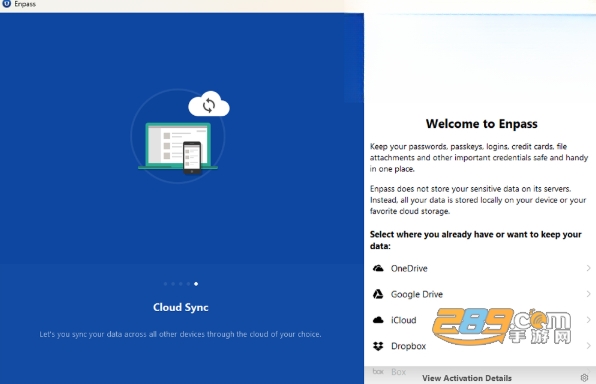Click the laptop and phone illustration
This screenshot has height=384, width=596.
coord(178,148)
